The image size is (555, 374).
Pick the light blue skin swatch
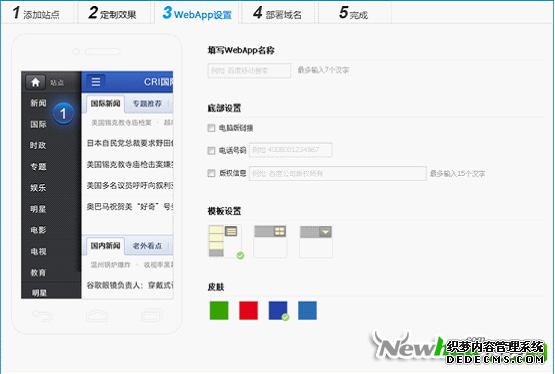coord(307,310)
